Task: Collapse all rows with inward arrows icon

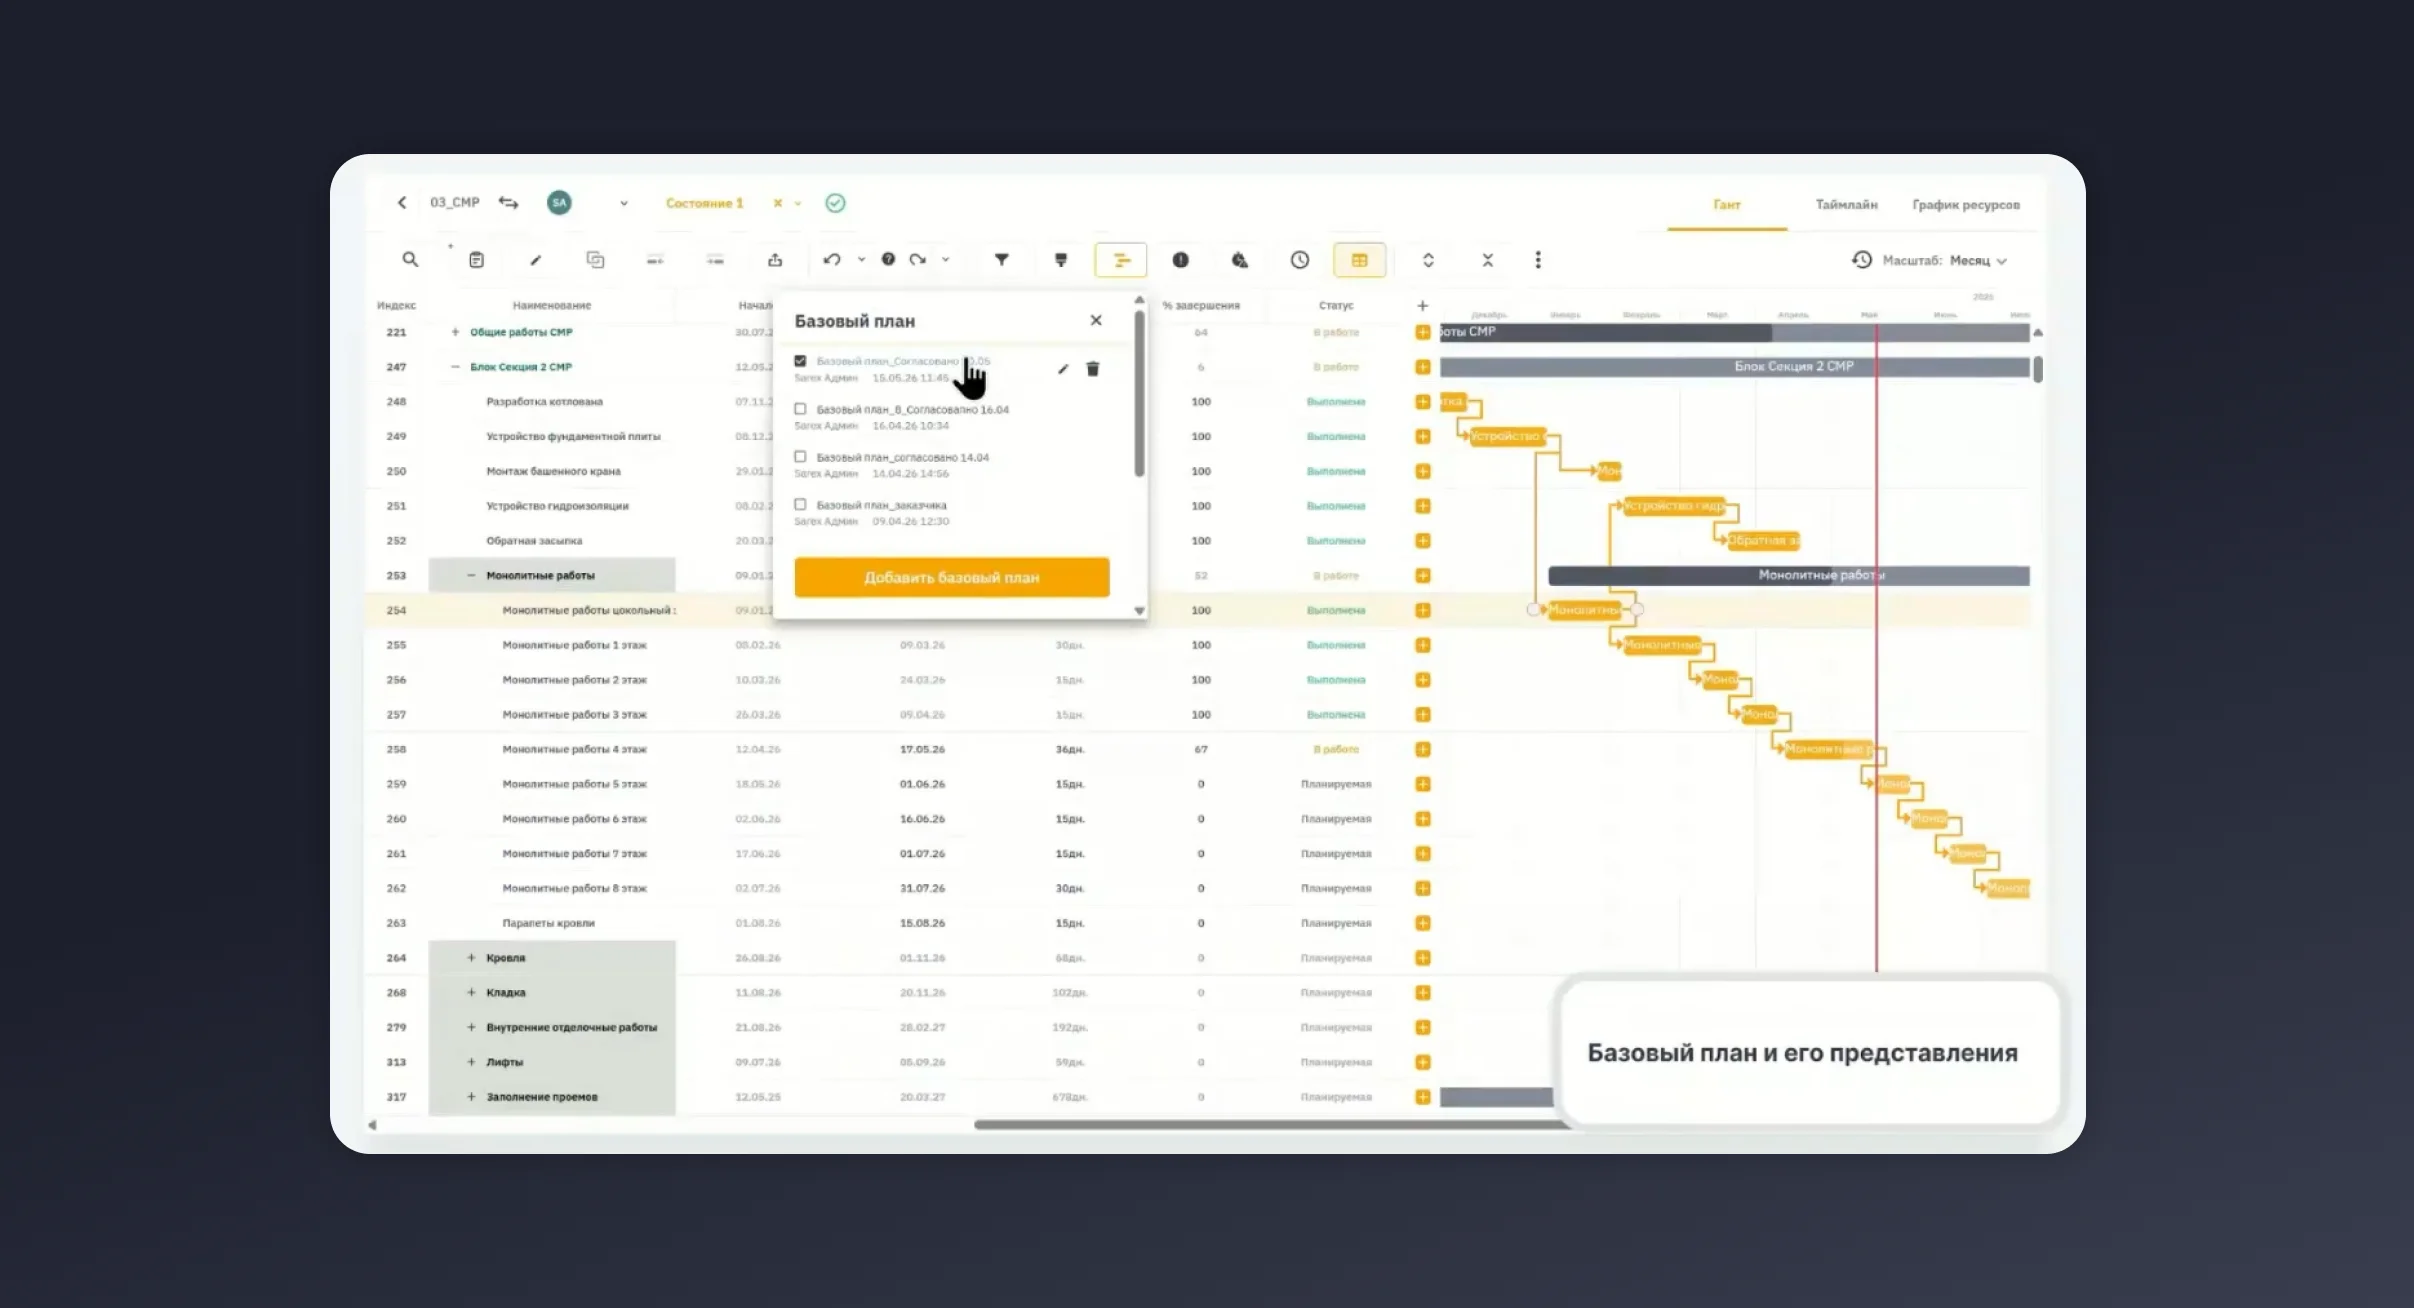Action: click(x=1488, y=260)
